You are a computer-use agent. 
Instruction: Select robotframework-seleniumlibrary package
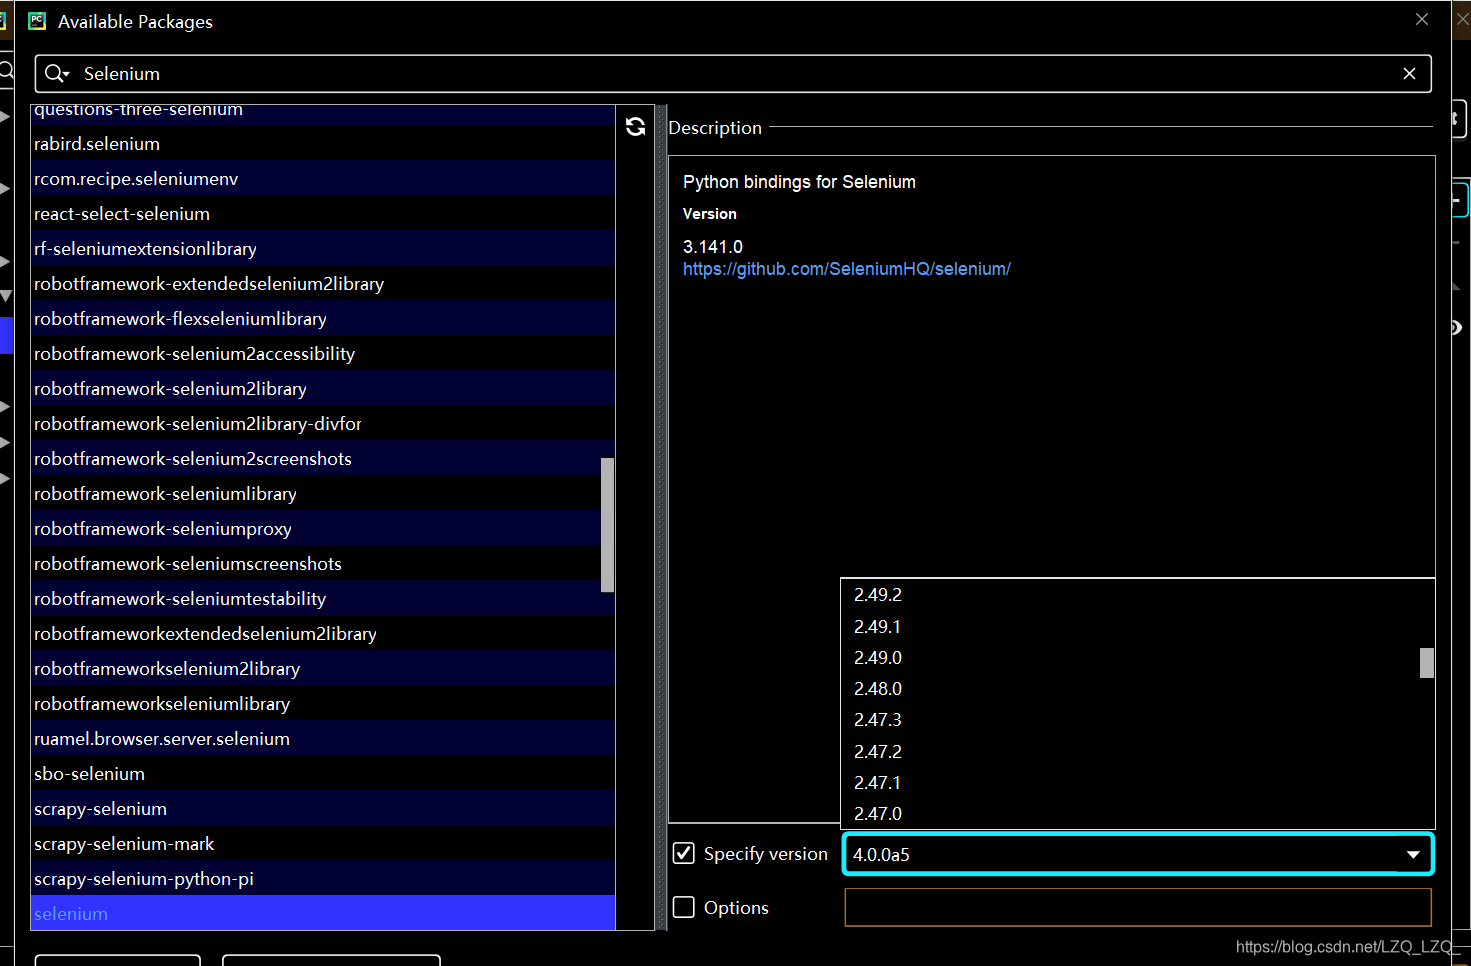coord(323,493)
